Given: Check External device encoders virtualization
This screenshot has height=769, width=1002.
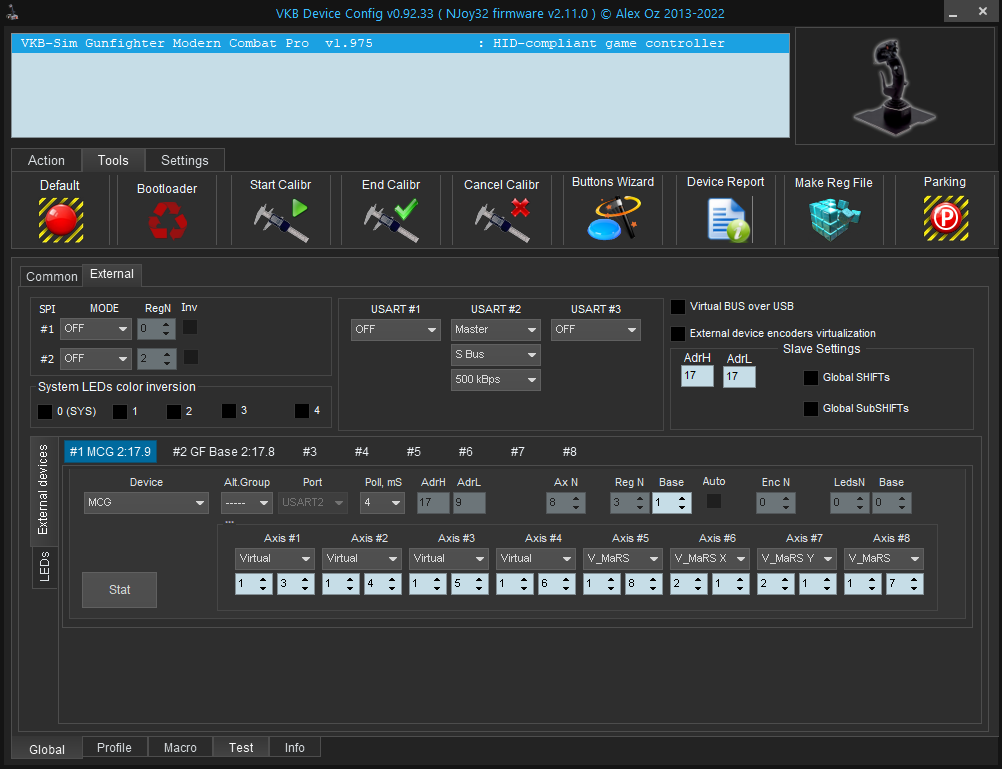Looking at the screenshot, I should tap(679, 334).
